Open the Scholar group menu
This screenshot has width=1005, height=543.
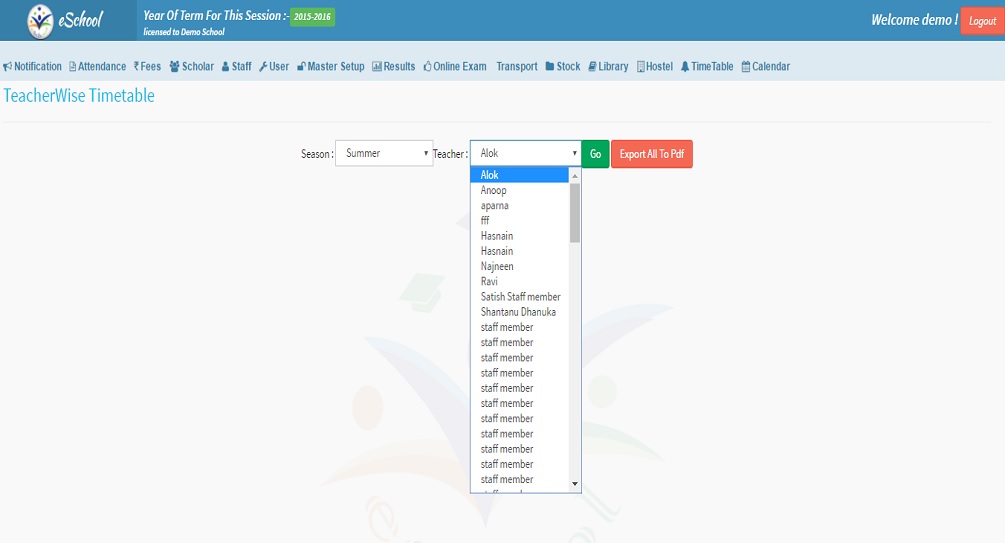[192, 67]
